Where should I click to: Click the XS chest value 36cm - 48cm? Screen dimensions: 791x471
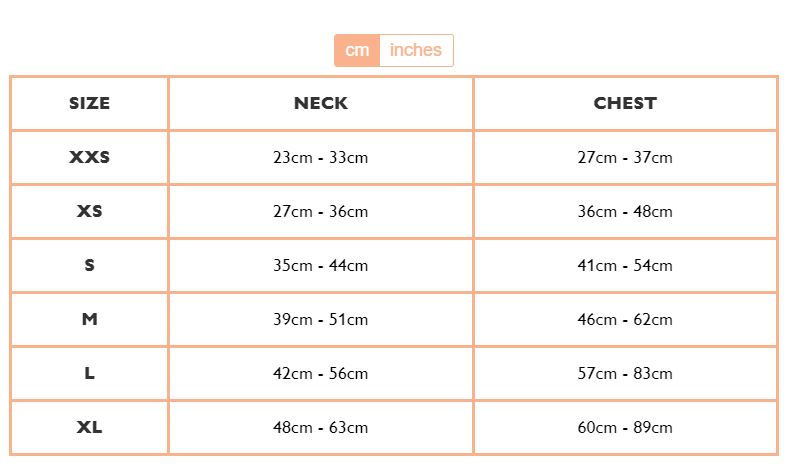(625, 212)
